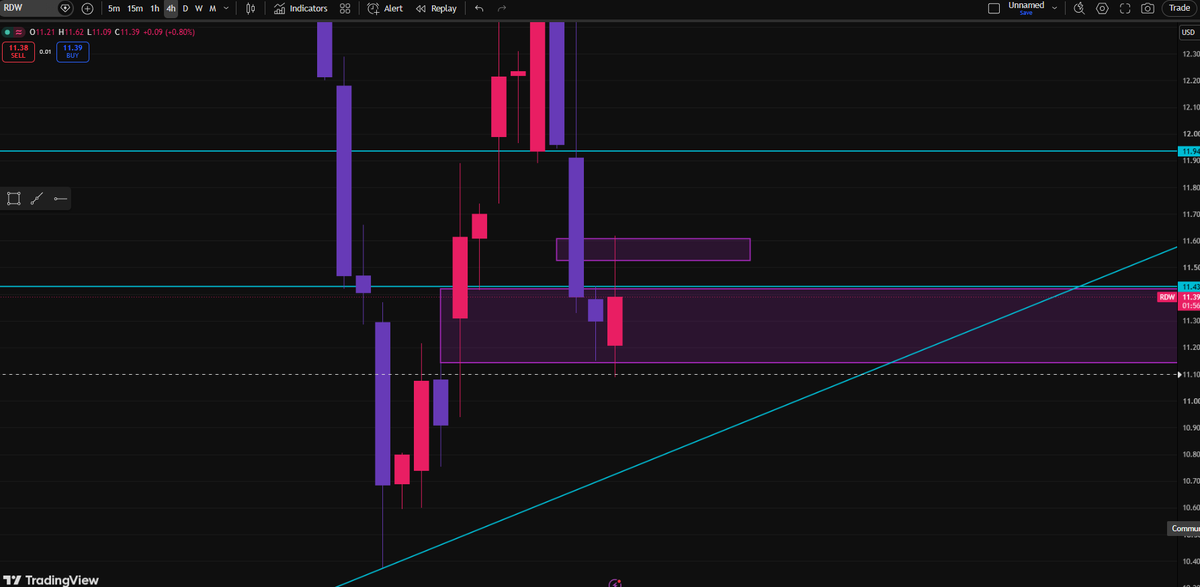Click the Community panel tab
The height and width of the screenshot is (587, 1200).
(x=1184, y=528)
